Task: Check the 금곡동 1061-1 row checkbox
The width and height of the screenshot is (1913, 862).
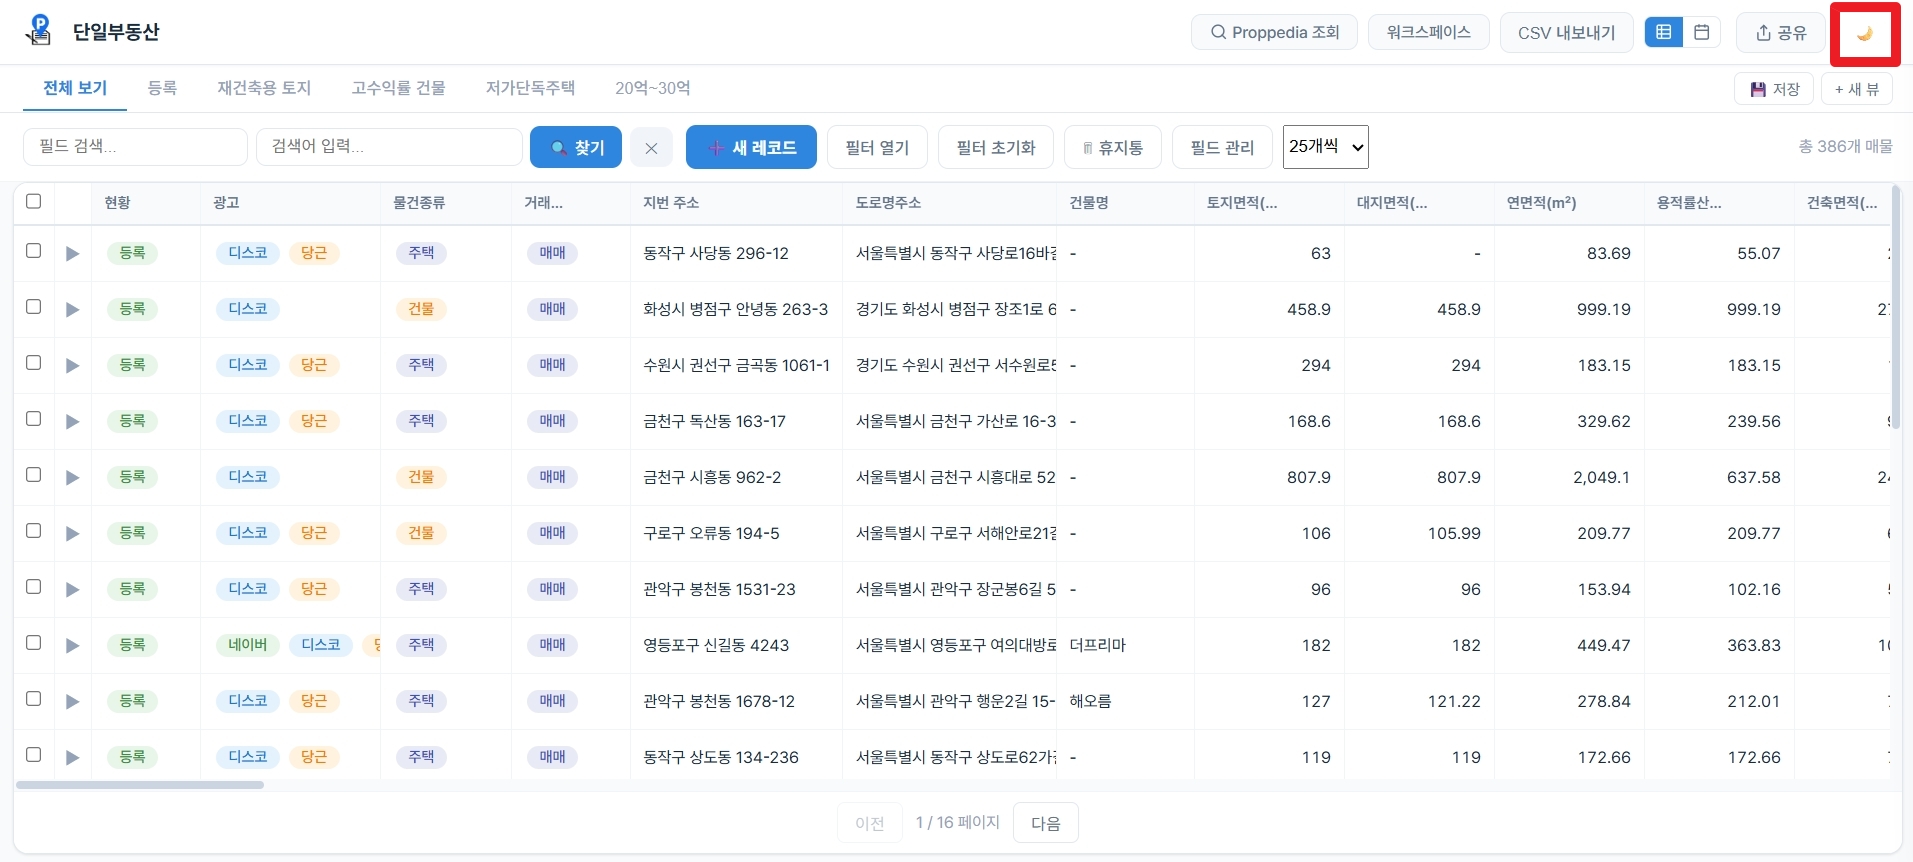Action: (x=34, y=363)
